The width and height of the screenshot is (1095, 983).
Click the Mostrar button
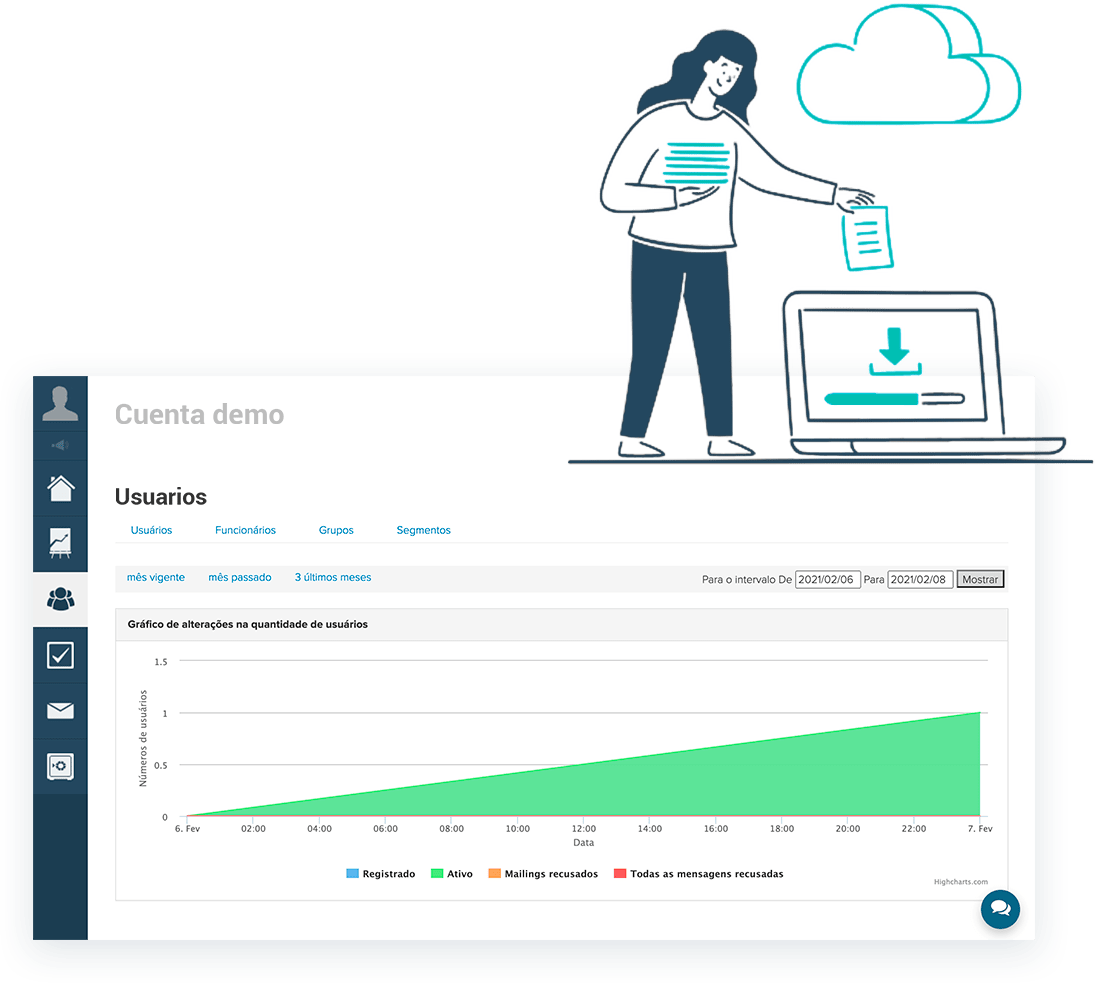980,579
